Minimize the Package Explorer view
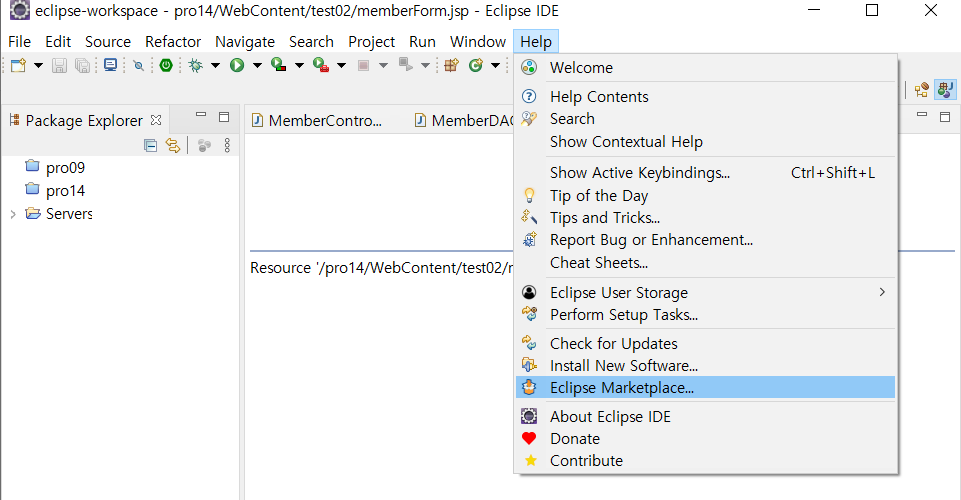 pos(200,115)
